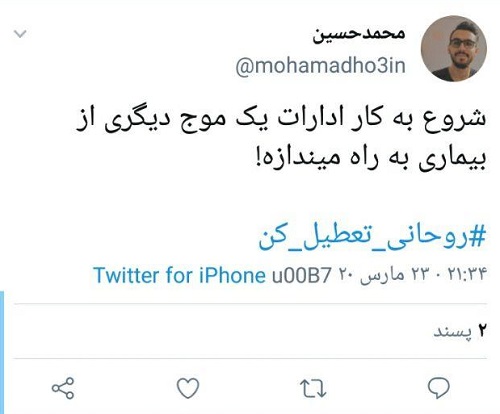Visit the @mohamadho3in handle
The height and width of the screenshot is (414, 500).
coord(320,66)
